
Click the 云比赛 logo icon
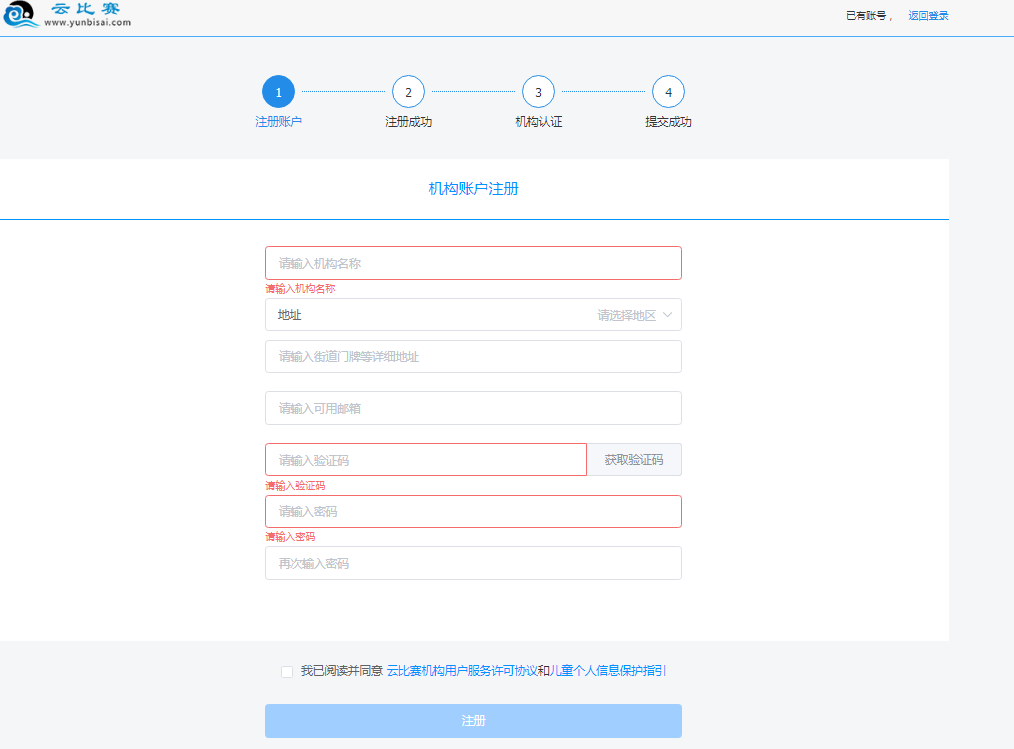21,14
